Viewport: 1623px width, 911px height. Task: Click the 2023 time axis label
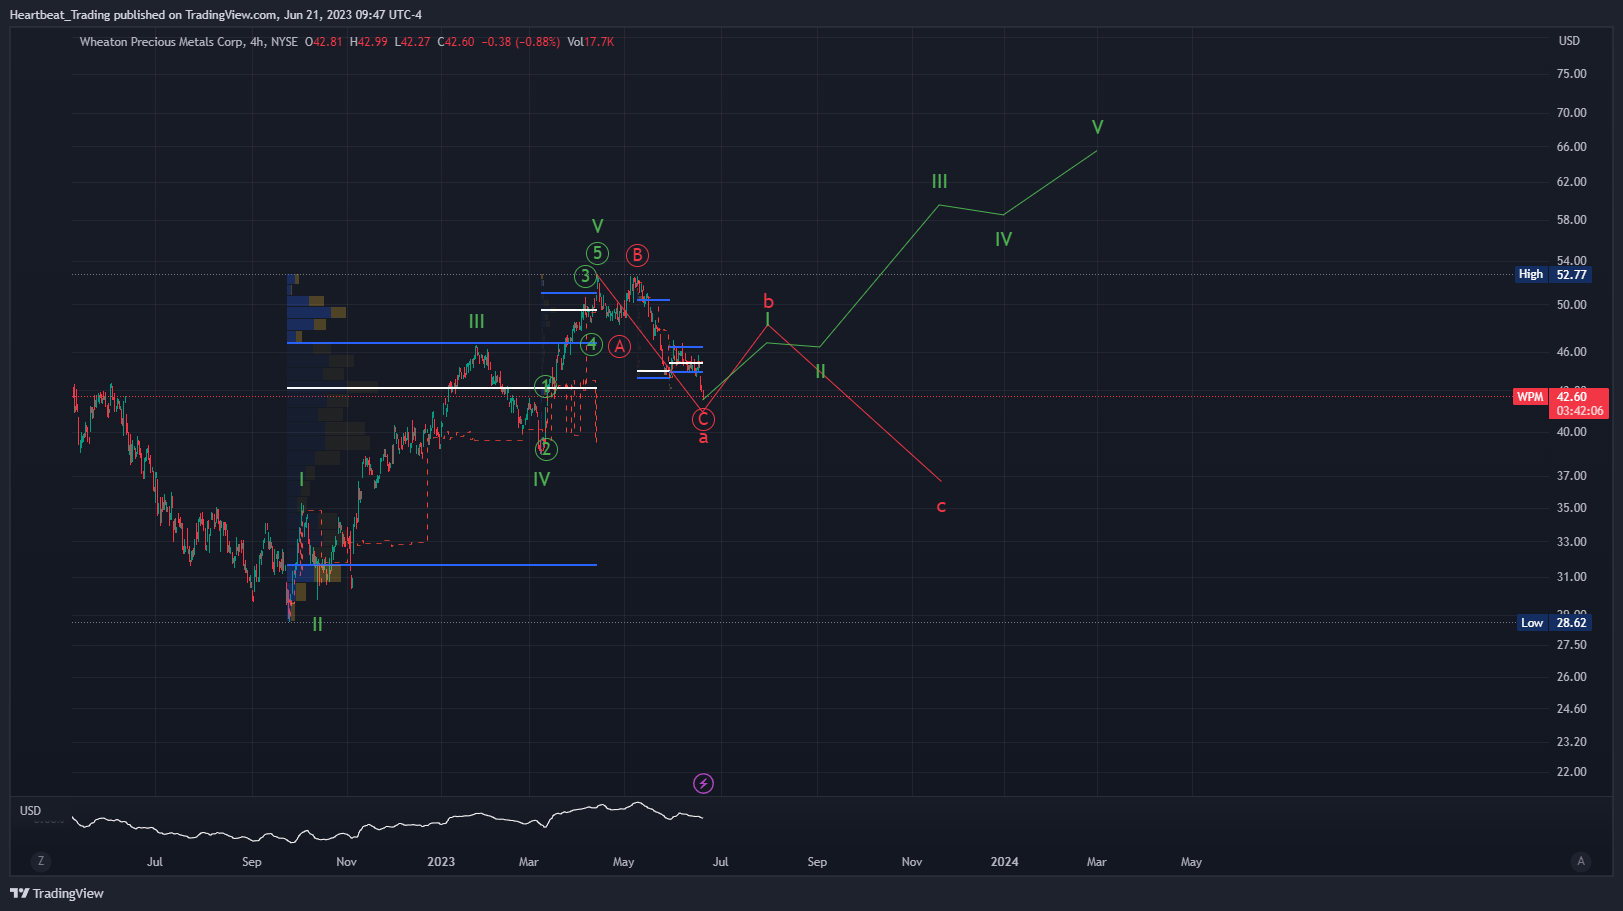tap(441, 862)
